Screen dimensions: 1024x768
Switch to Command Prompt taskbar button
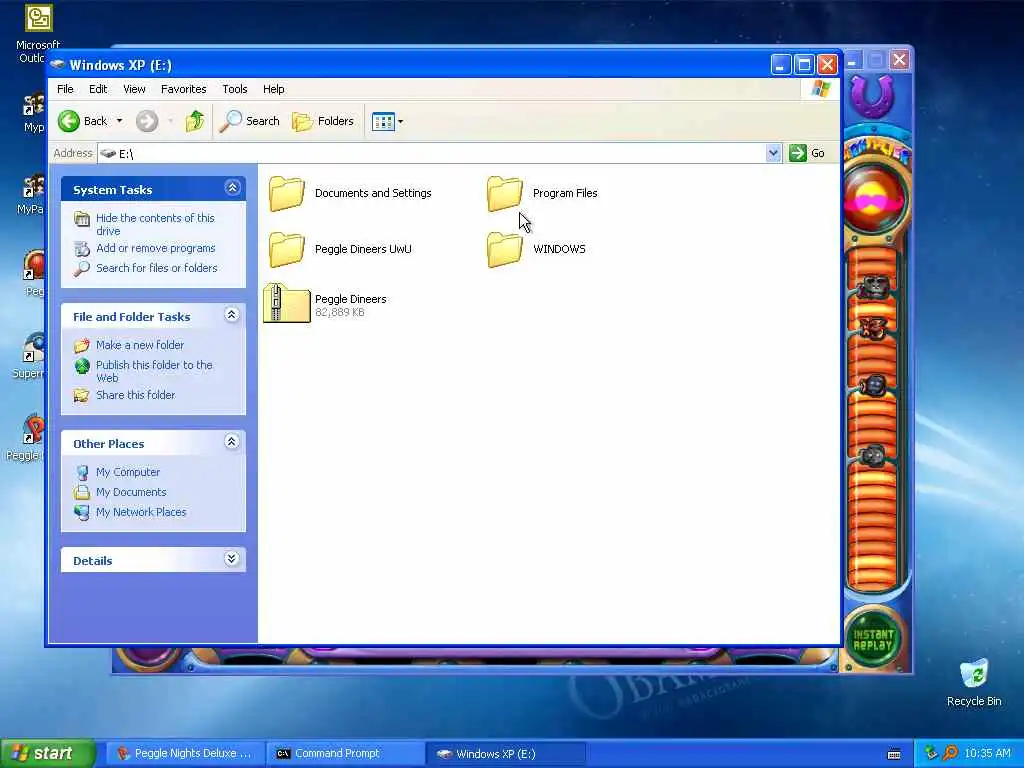345,754
